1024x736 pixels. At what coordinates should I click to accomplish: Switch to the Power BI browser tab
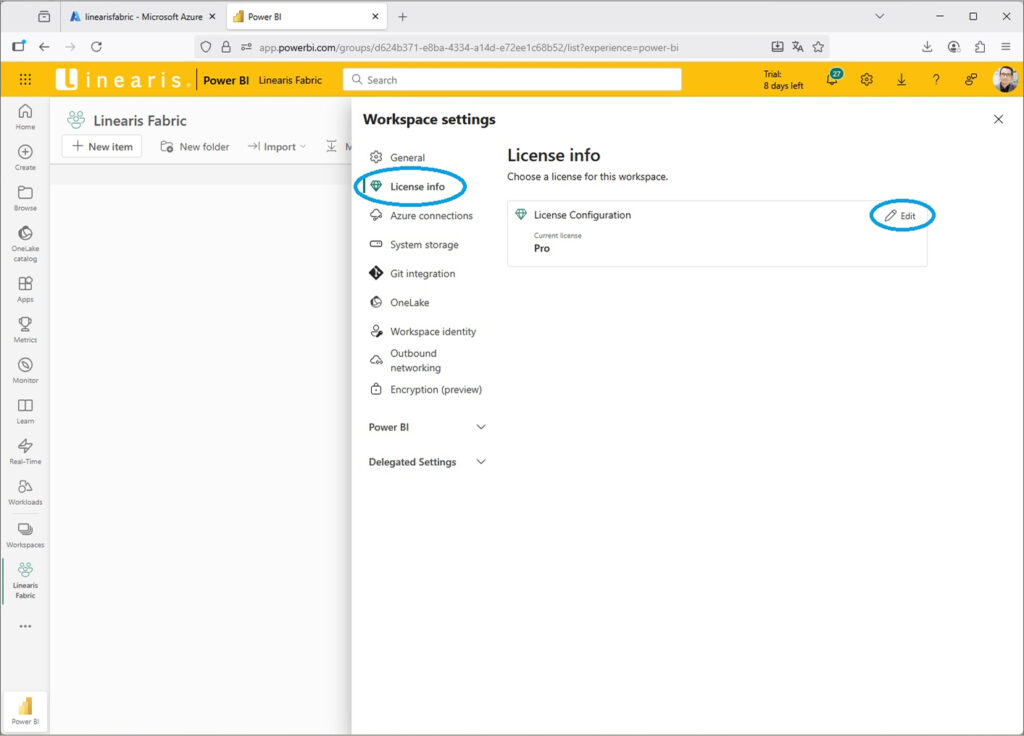[306, 16]
